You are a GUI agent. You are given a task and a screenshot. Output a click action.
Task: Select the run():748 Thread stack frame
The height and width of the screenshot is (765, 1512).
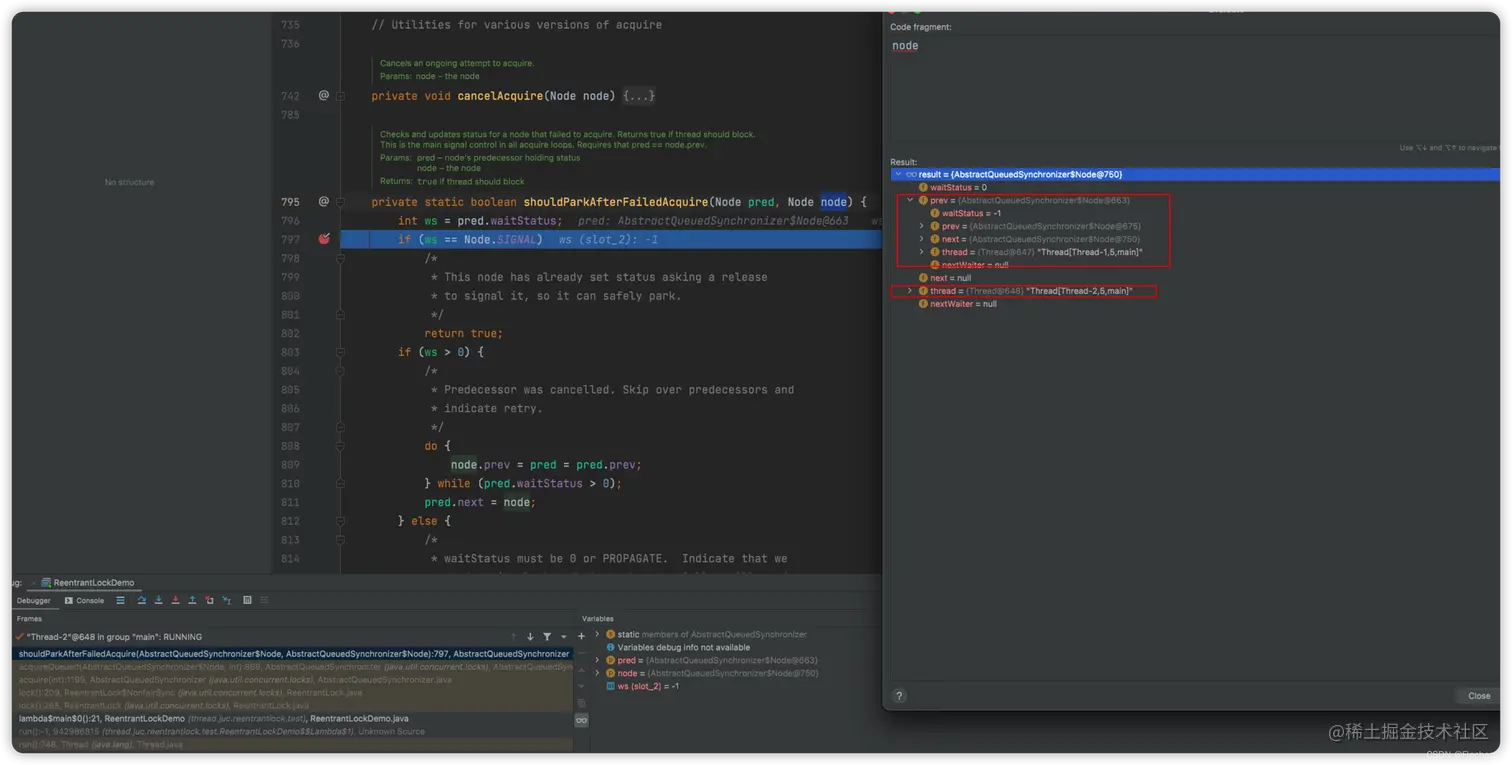(293, 744)
